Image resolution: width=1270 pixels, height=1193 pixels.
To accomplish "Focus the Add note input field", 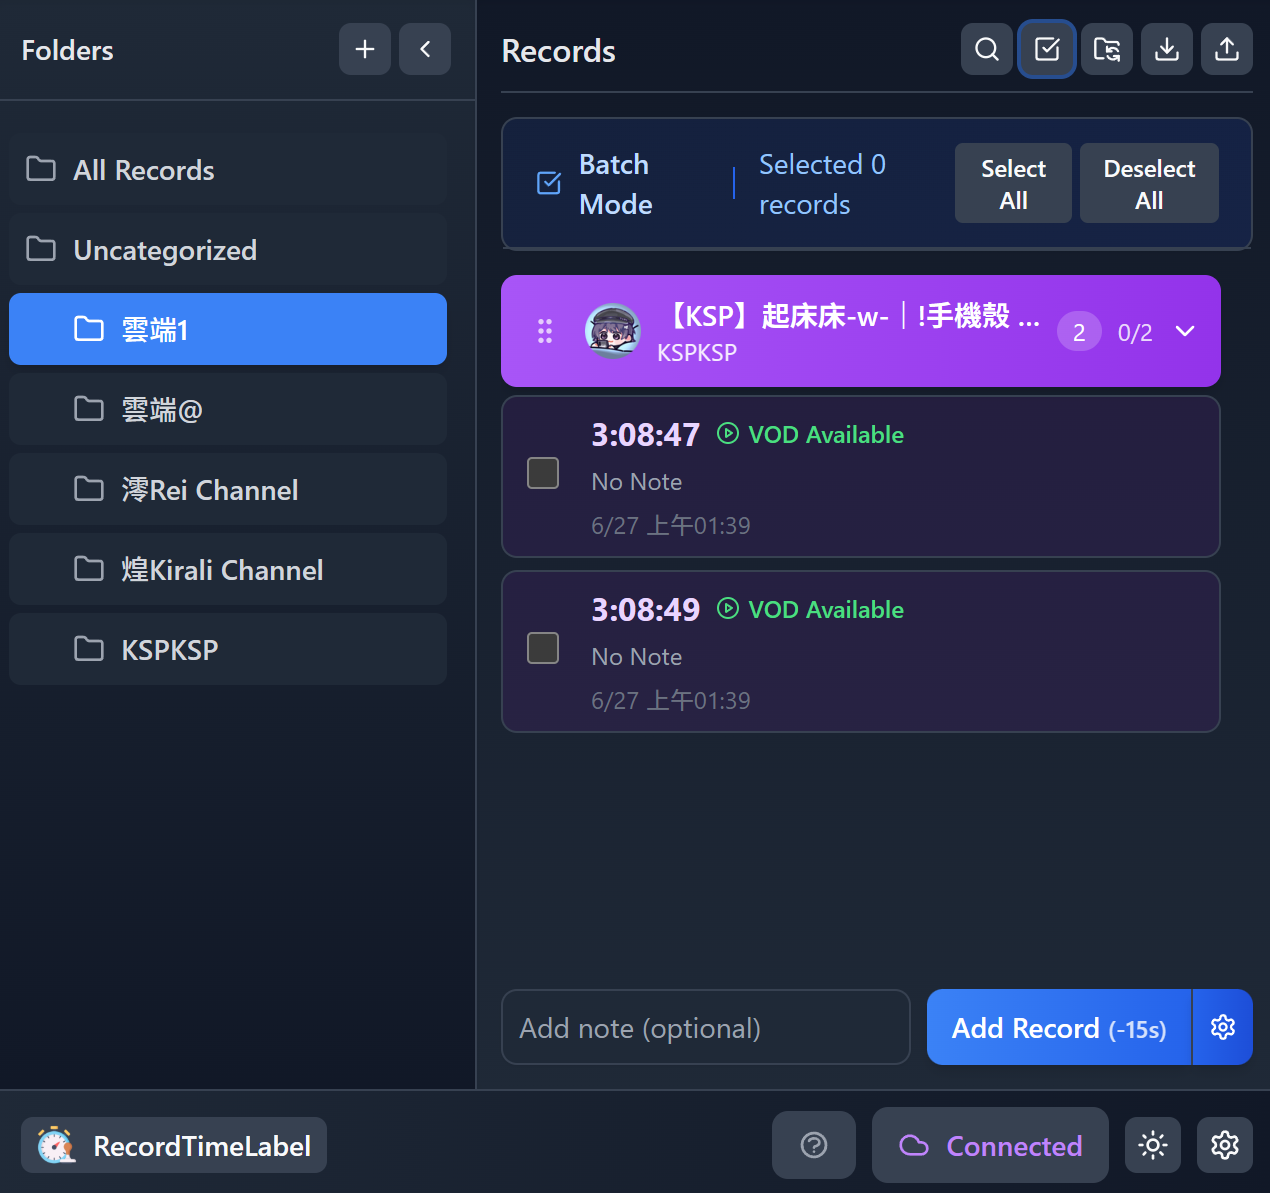I will click(x=705, y=1027).
